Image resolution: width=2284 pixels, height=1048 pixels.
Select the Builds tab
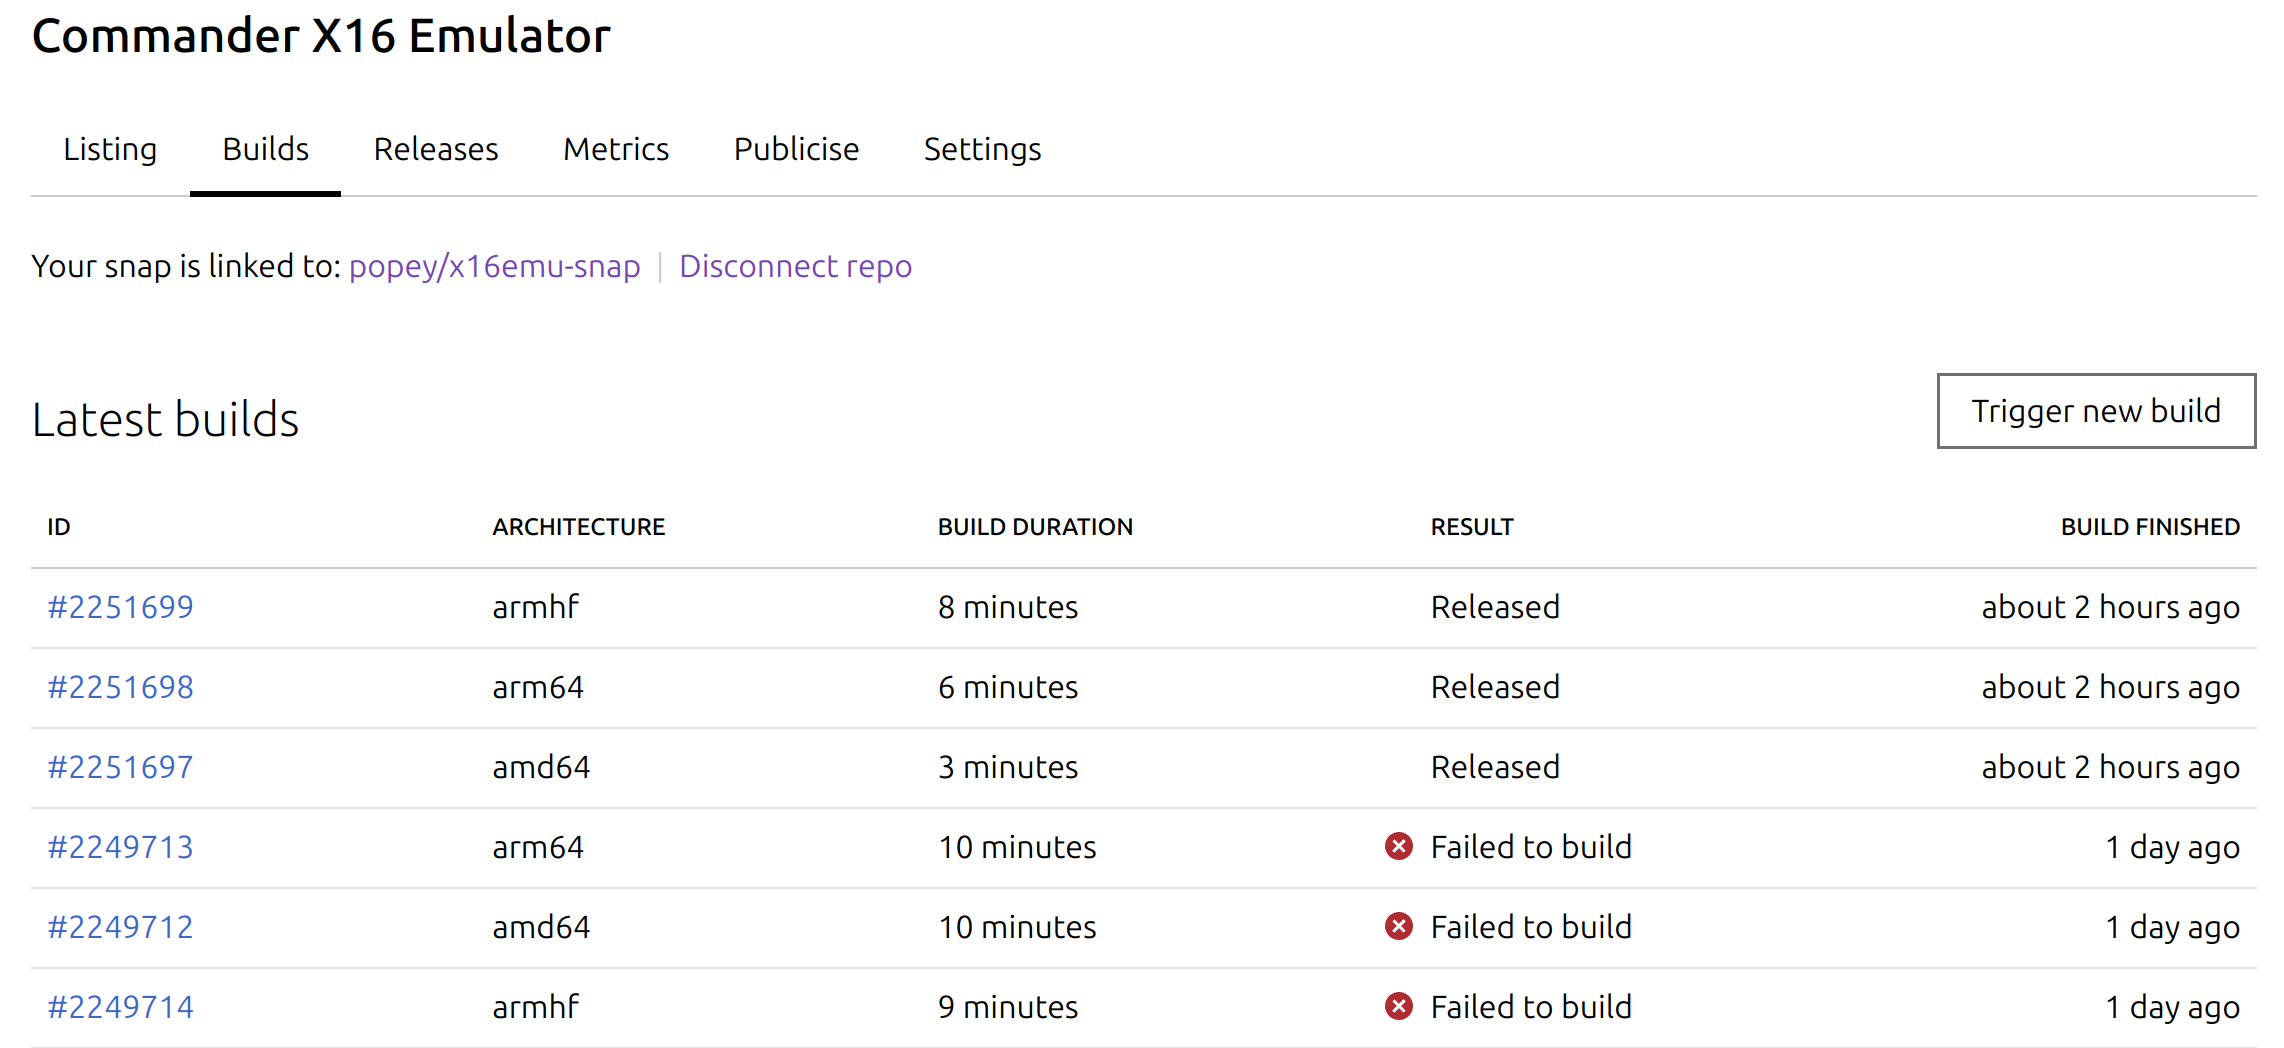point(265,149)
